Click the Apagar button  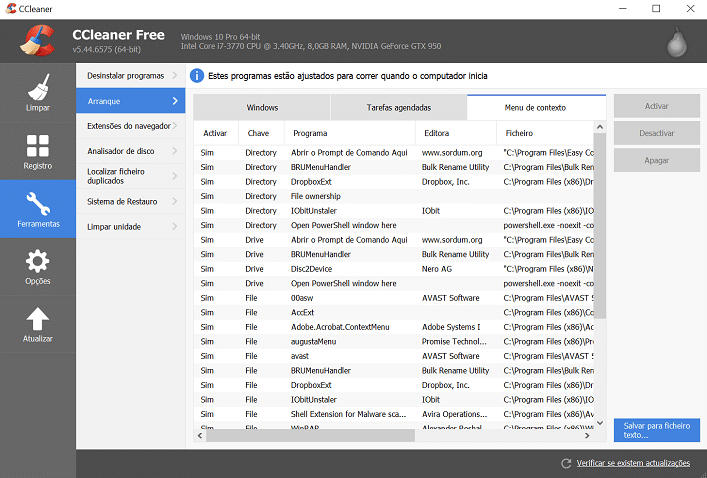click(656, 160)
